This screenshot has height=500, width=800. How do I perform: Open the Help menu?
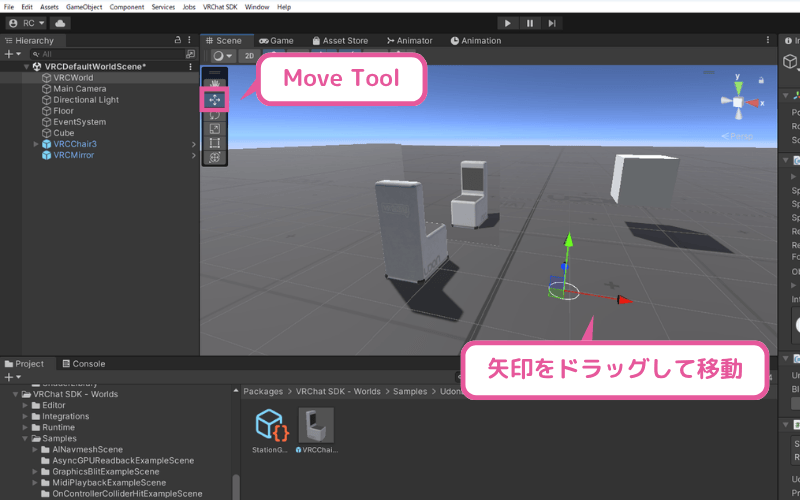click(x=284, y=7)
